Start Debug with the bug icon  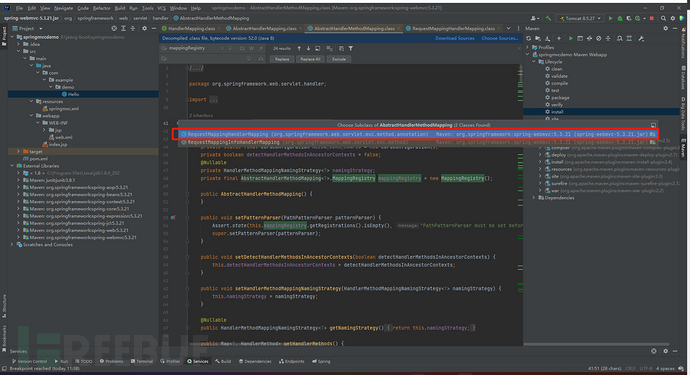(x=620, y=18)
